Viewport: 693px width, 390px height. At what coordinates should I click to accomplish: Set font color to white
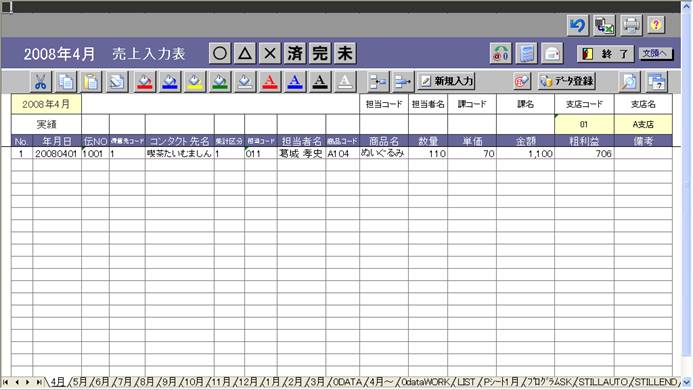345,82
